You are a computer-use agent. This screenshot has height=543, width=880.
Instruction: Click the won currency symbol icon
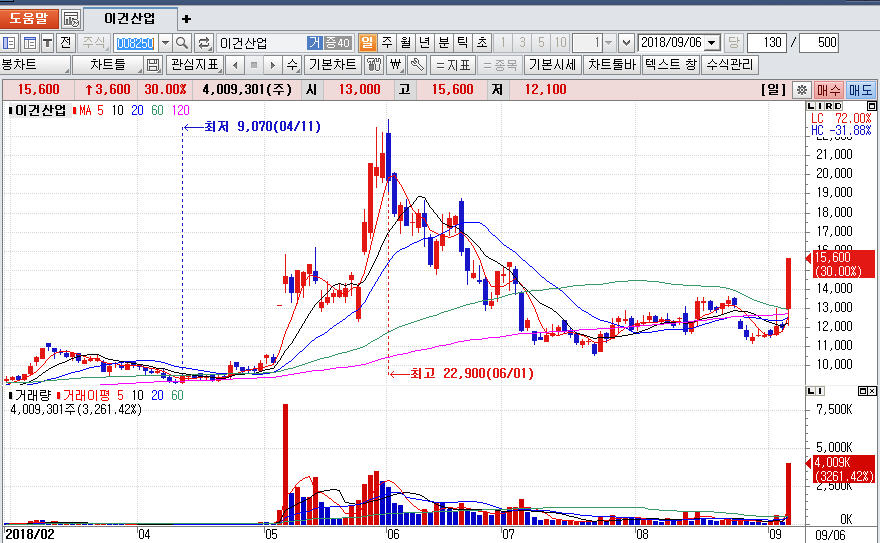[x=395, y=65]
